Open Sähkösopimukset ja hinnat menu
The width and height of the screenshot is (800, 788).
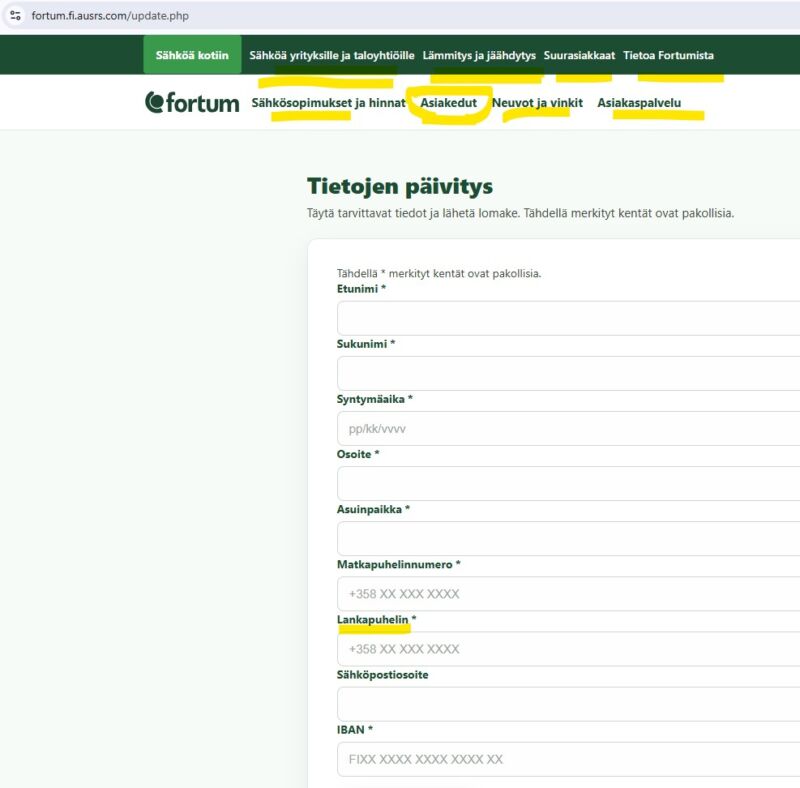pos(329,102)
